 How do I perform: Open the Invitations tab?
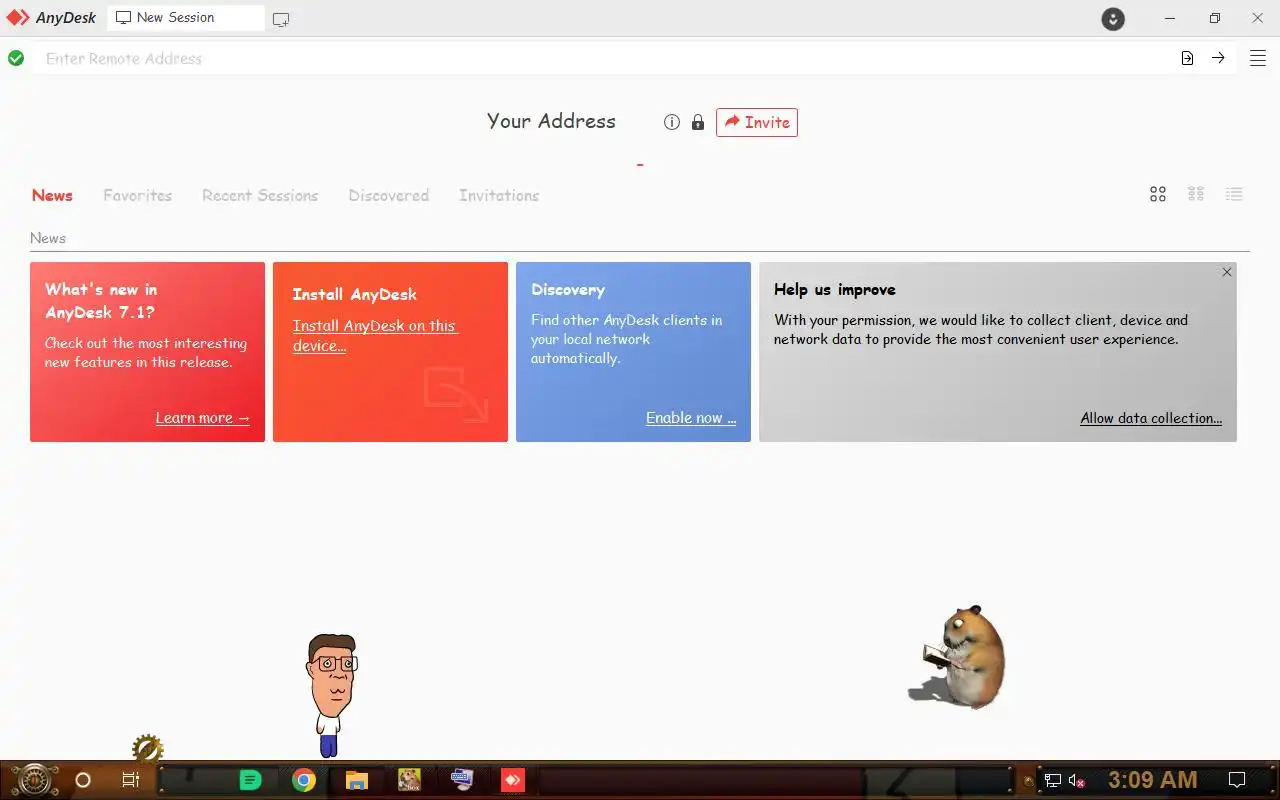[x=499, y=195]
